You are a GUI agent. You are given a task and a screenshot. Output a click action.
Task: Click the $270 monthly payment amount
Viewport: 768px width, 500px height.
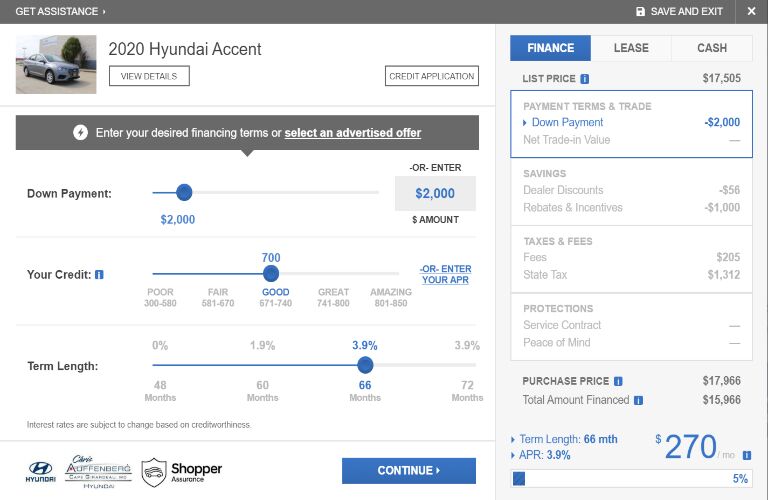click(690, 447)
